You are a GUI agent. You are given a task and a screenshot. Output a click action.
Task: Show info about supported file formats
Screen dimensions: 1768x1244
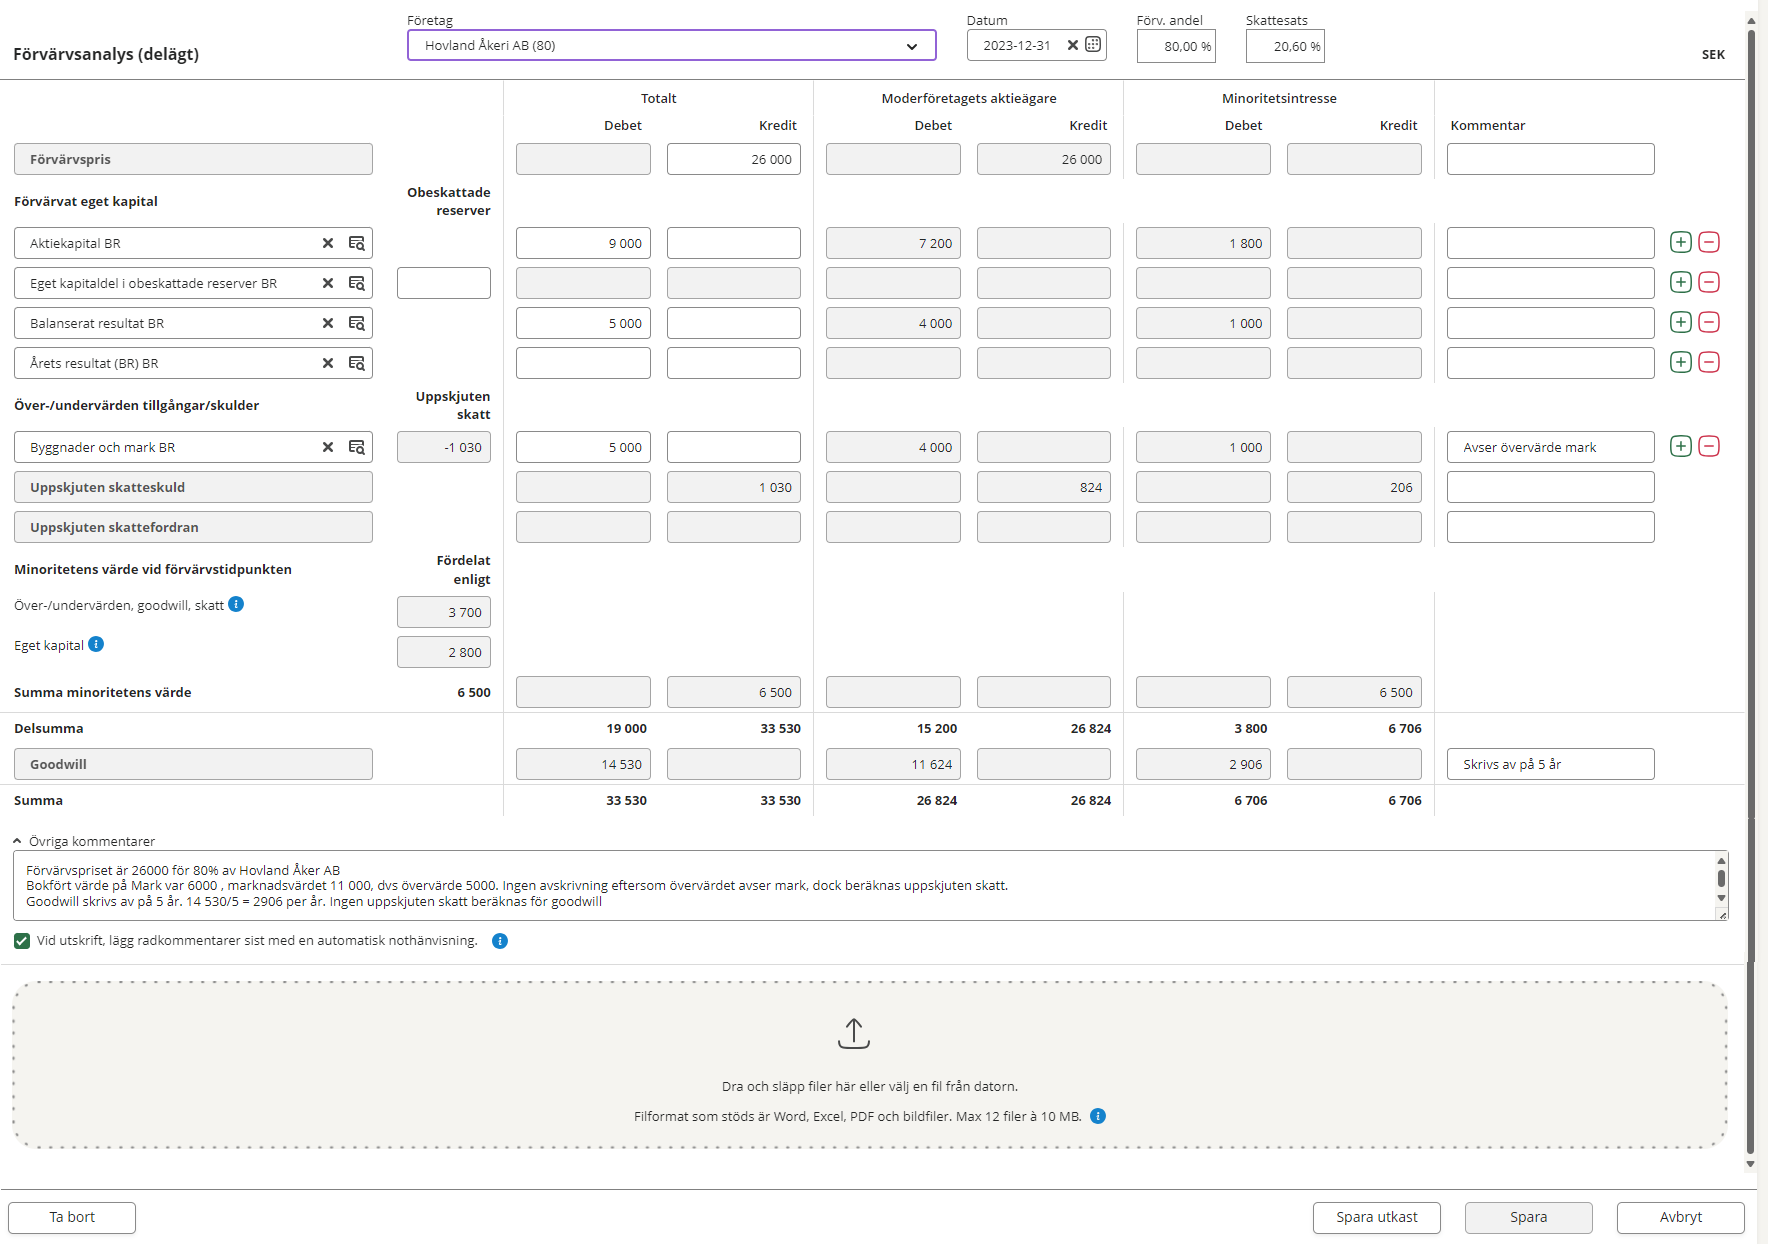(1098, 1116)
